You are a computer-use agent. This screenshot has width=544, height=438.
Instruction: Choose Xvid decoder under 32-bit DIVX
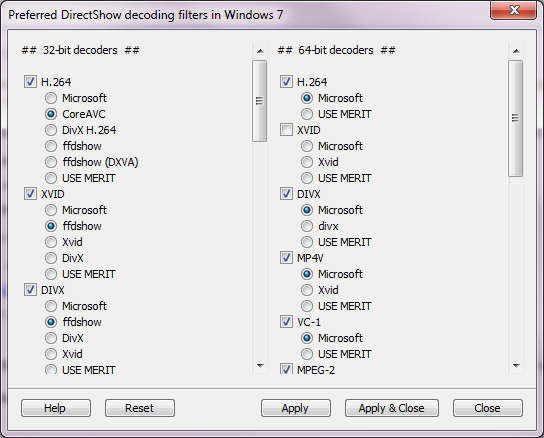pos(51,354)
